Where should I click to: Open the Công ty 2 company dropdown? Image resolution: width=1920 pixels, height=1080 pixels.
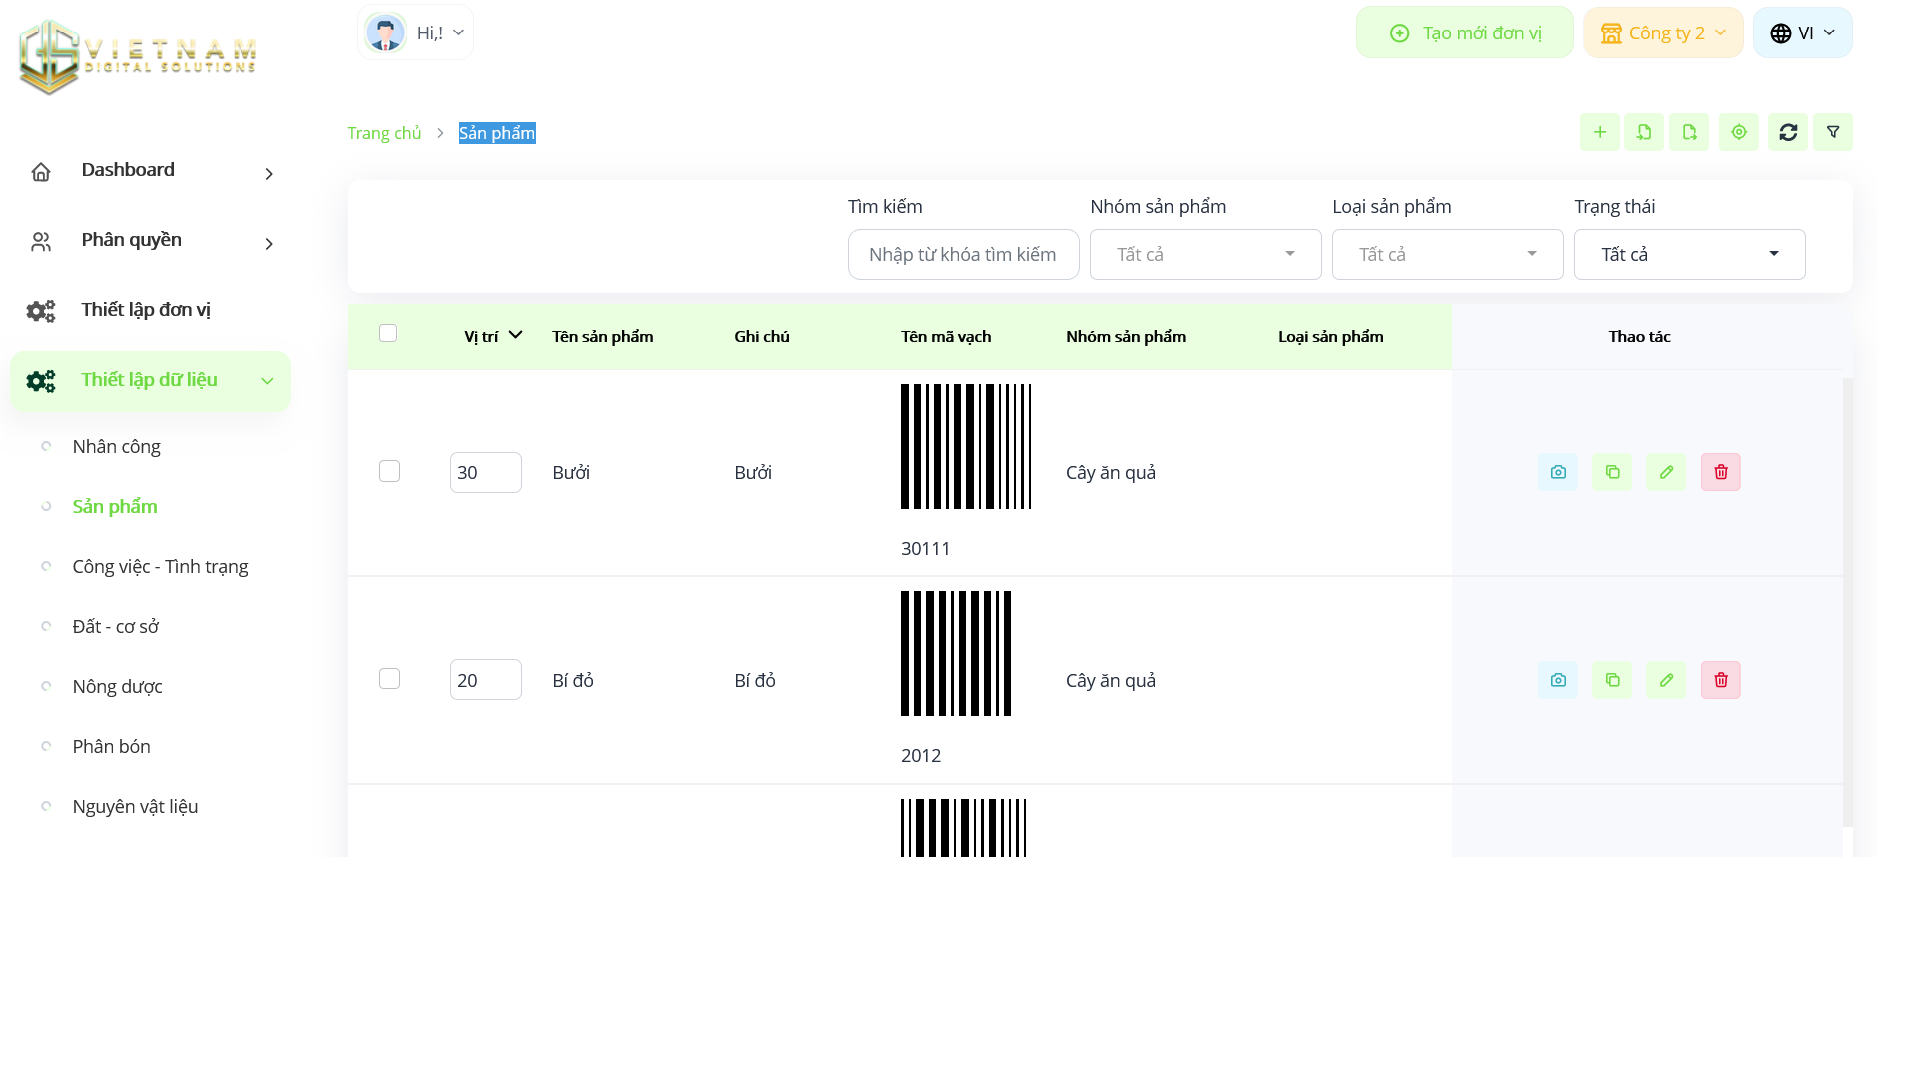(x=1662, y=33)
